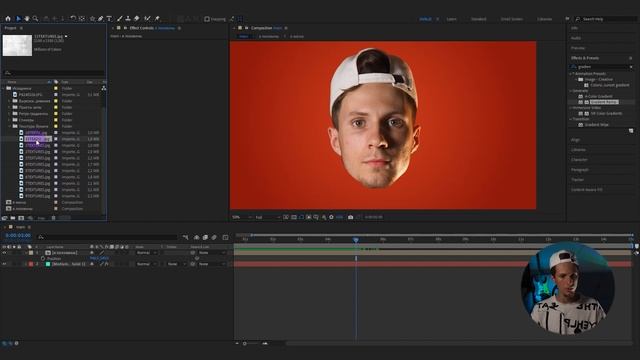Click the Interpret Footage icon in Project footer
Image resolution: width=640 pixels, height=360 pixels.
click(x=4, y=218)
